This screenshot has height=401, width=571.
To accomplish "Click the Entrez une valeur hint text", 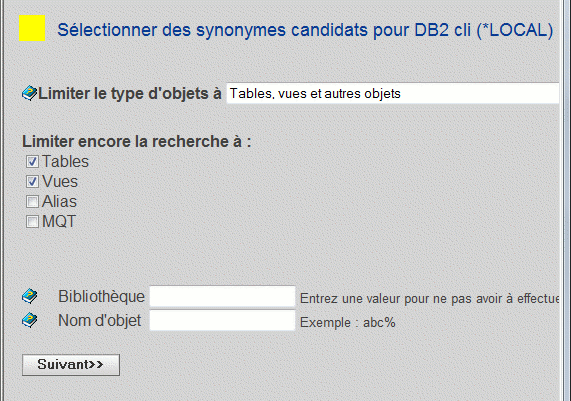I will coord(429,299).
